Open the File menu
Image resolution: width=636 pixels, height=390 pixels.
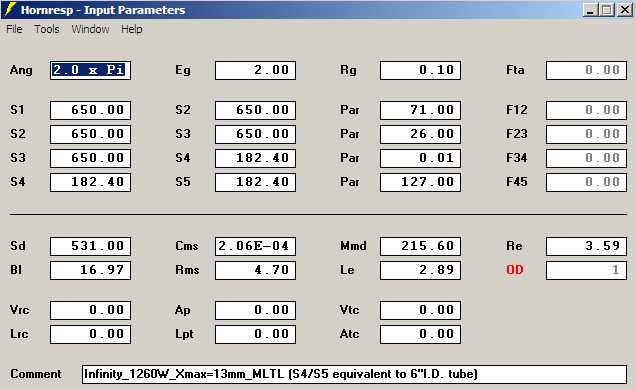tap(14, 29)
